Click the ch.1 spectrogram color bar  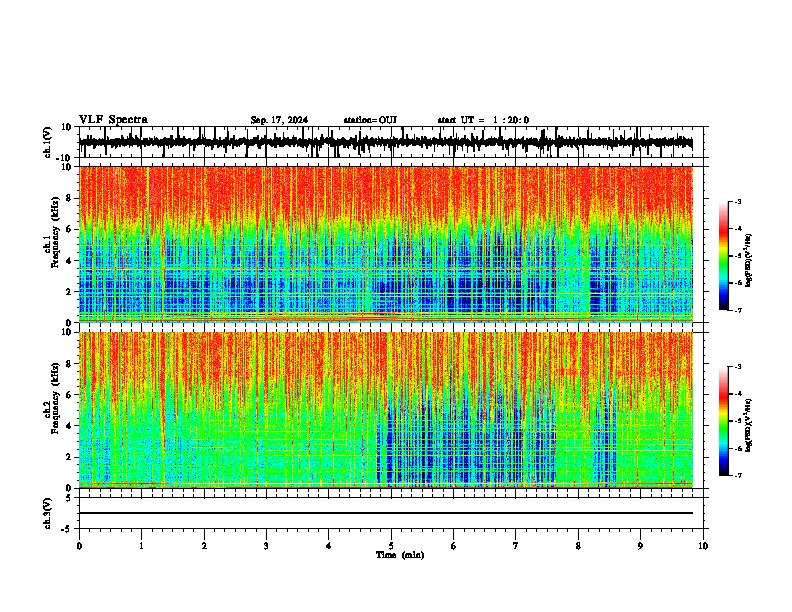723,256
